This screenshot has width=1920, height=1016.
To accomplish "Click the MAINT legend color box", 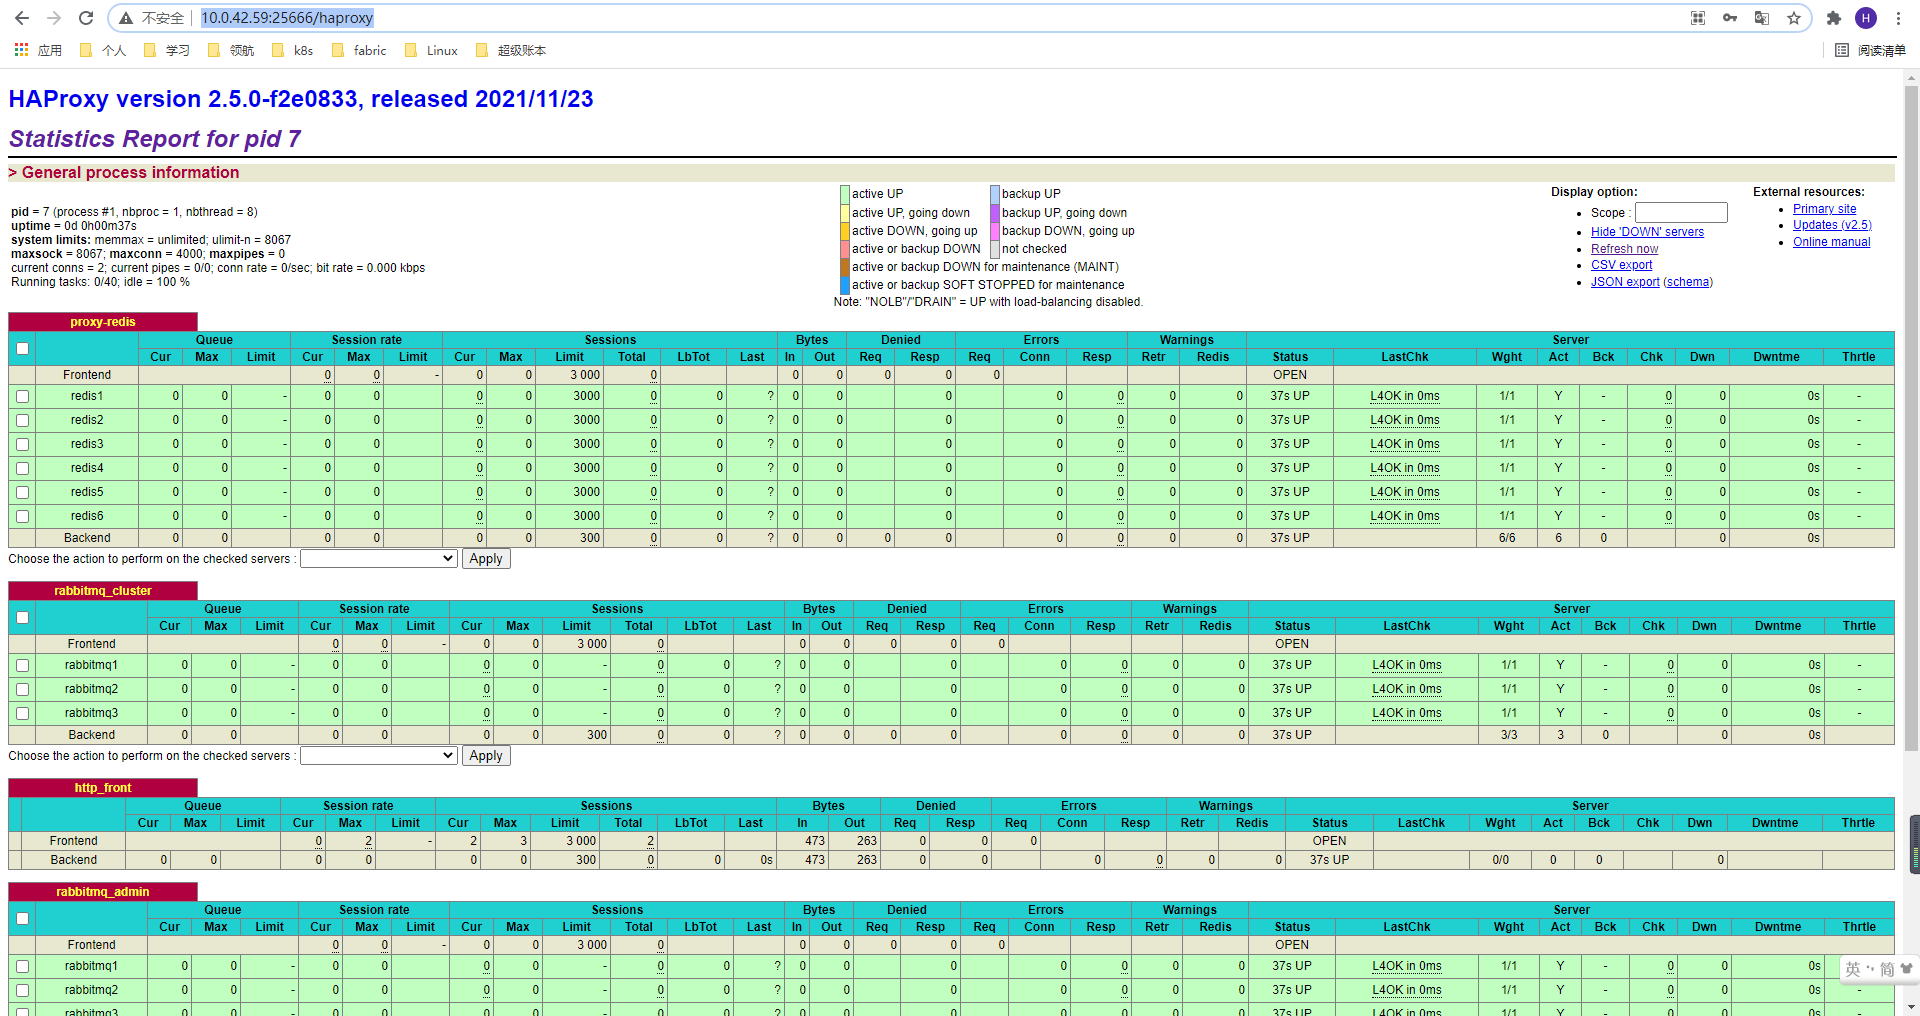I will [845, 267].
